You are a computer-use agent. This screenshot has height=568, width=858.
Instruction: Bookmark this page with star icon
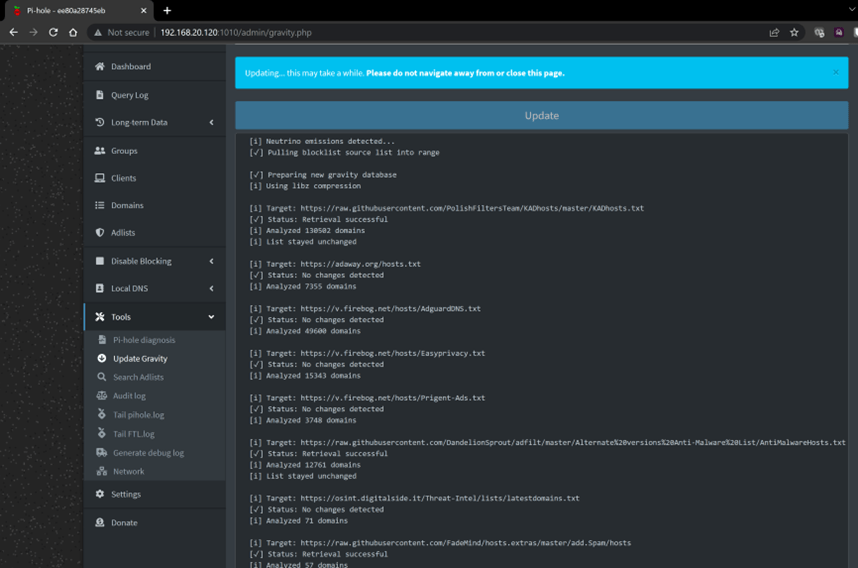(x=794, y=32)
